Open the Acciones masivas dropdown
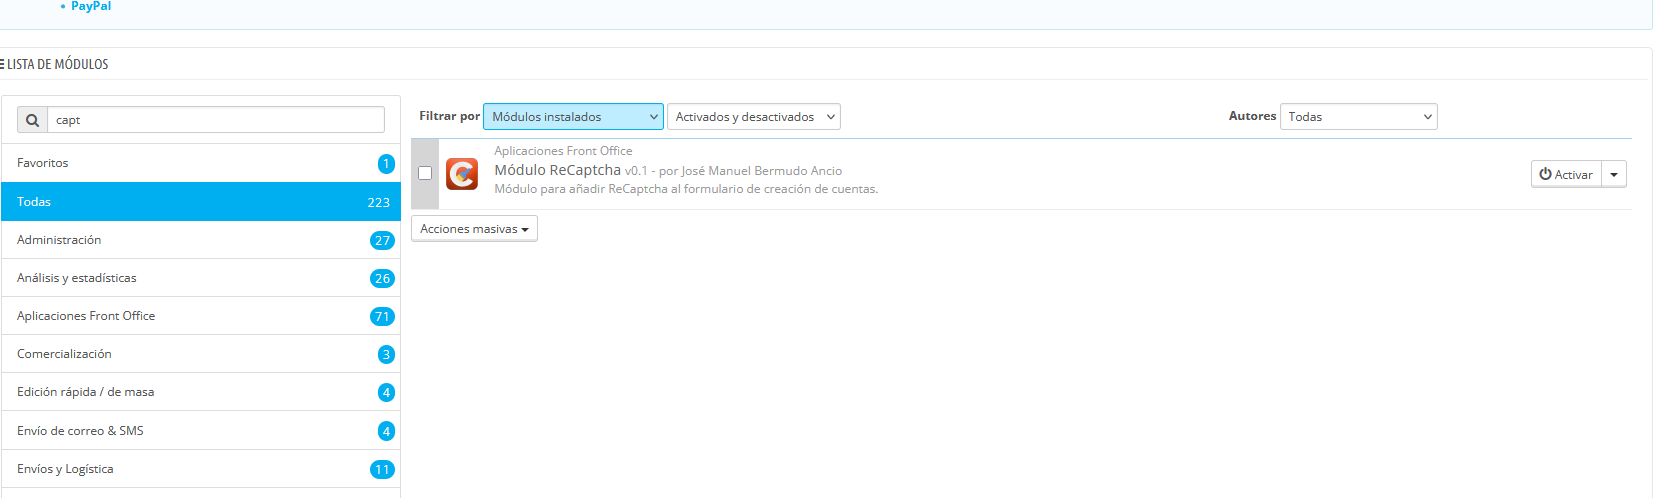 pyautogui.click(x=474, y=229)
